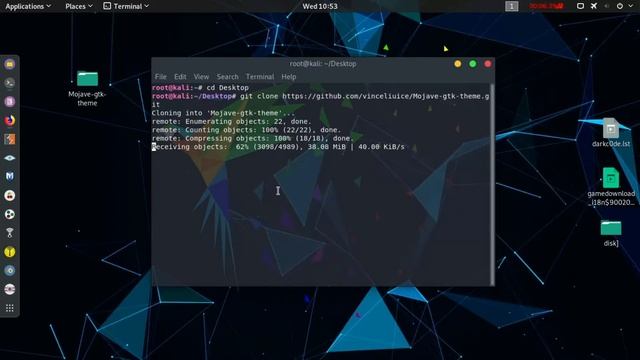Show all applications grid
Screen dimensions: 640x360
coord(10,308)
